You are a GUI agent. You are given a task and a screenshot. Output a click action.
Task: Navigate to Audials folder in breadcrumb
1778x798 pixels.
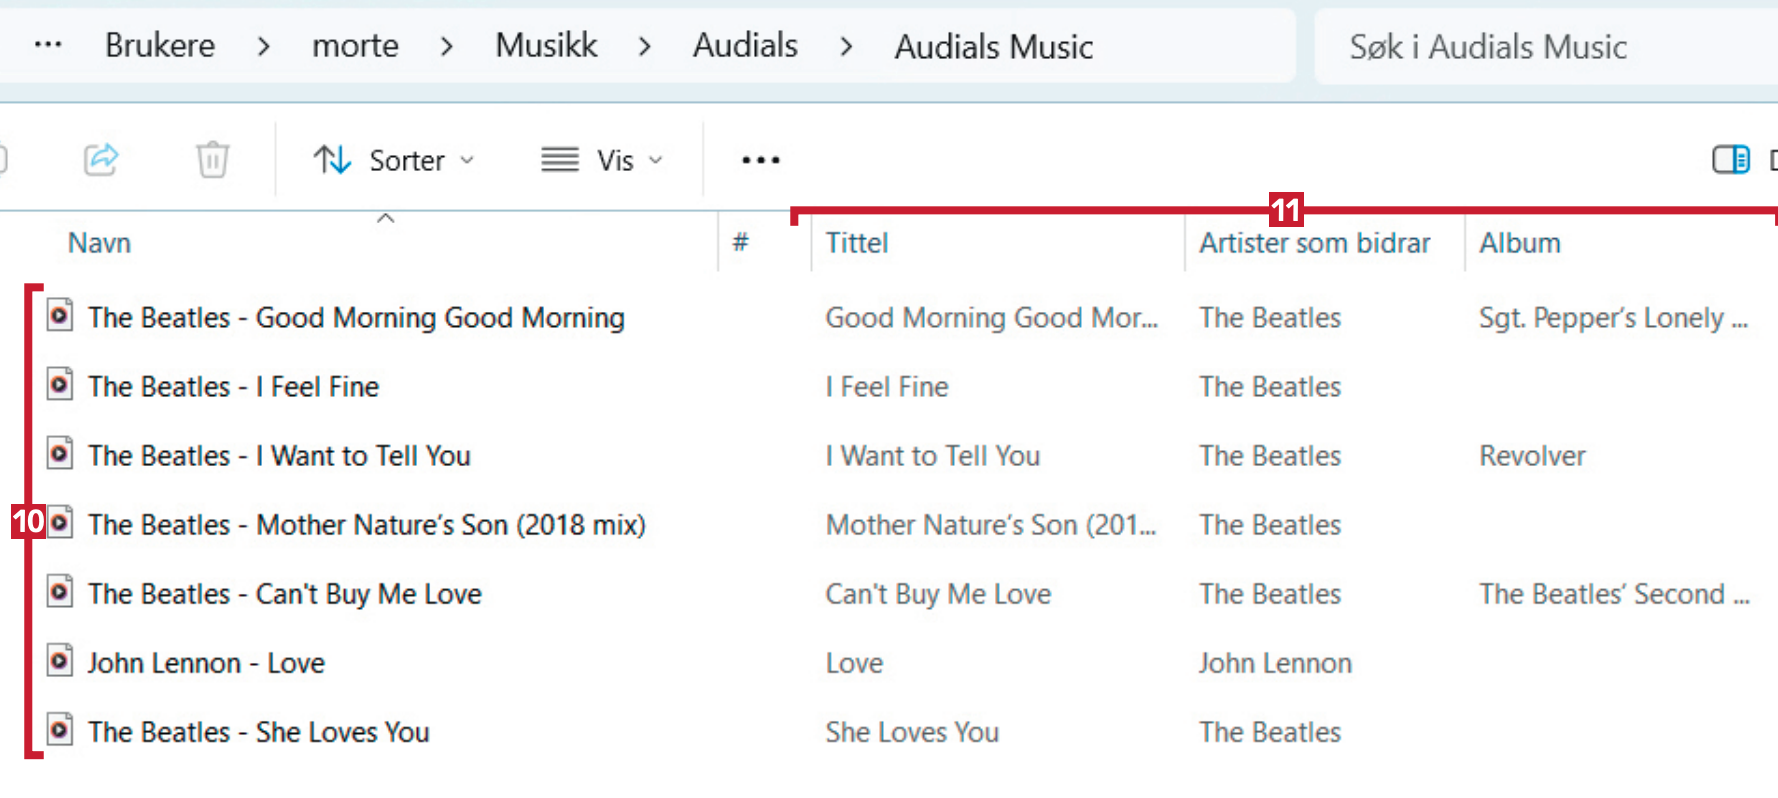point(745,45)
